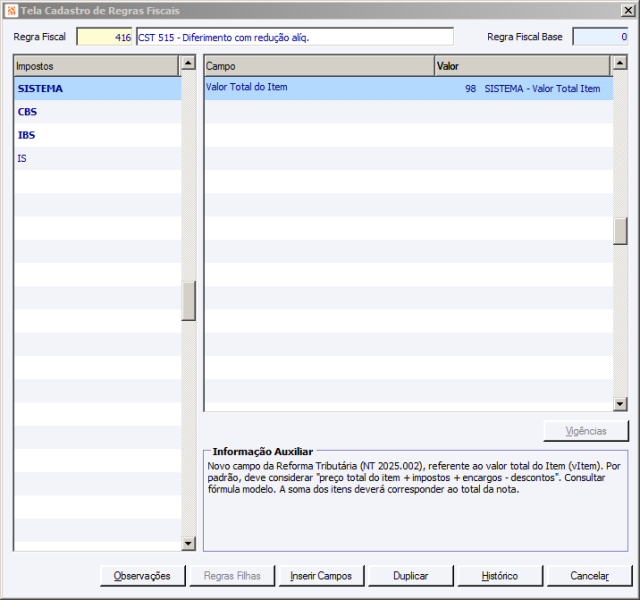Image resolution: width=640 pixels, height=600 pixels.
Task: Click up arrow of Impostos list scrollbar
Action: point(188,63)
